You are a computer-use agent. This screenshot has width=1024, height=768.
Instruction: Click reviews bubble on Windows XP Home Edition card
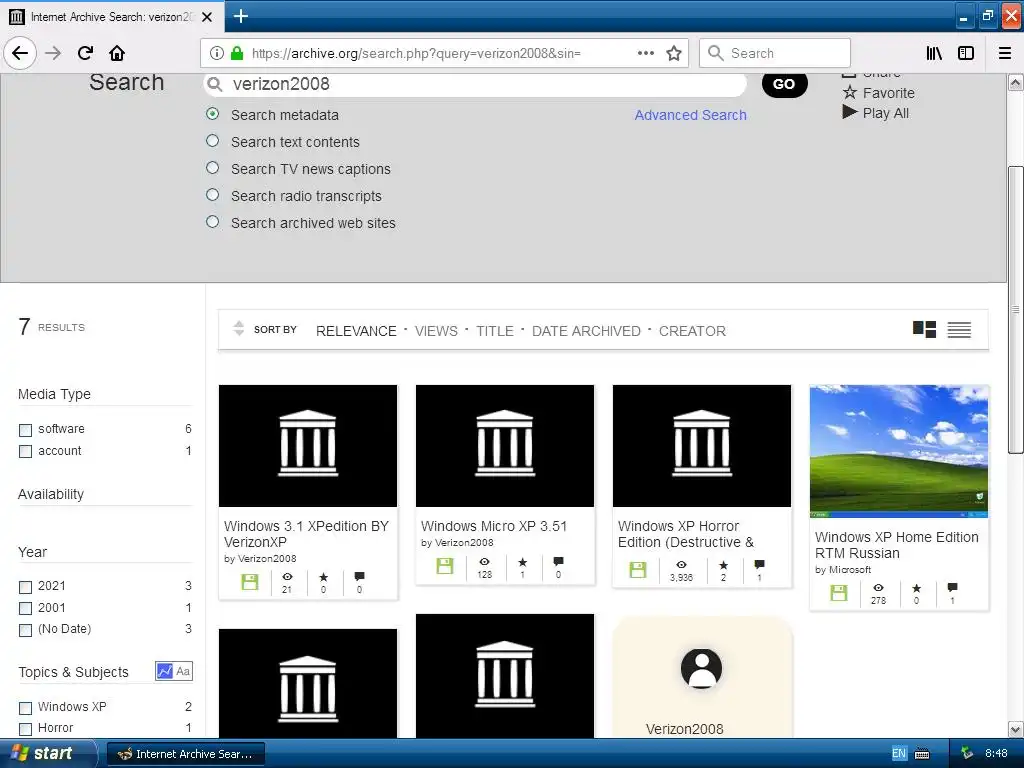(x=952, y=588)
